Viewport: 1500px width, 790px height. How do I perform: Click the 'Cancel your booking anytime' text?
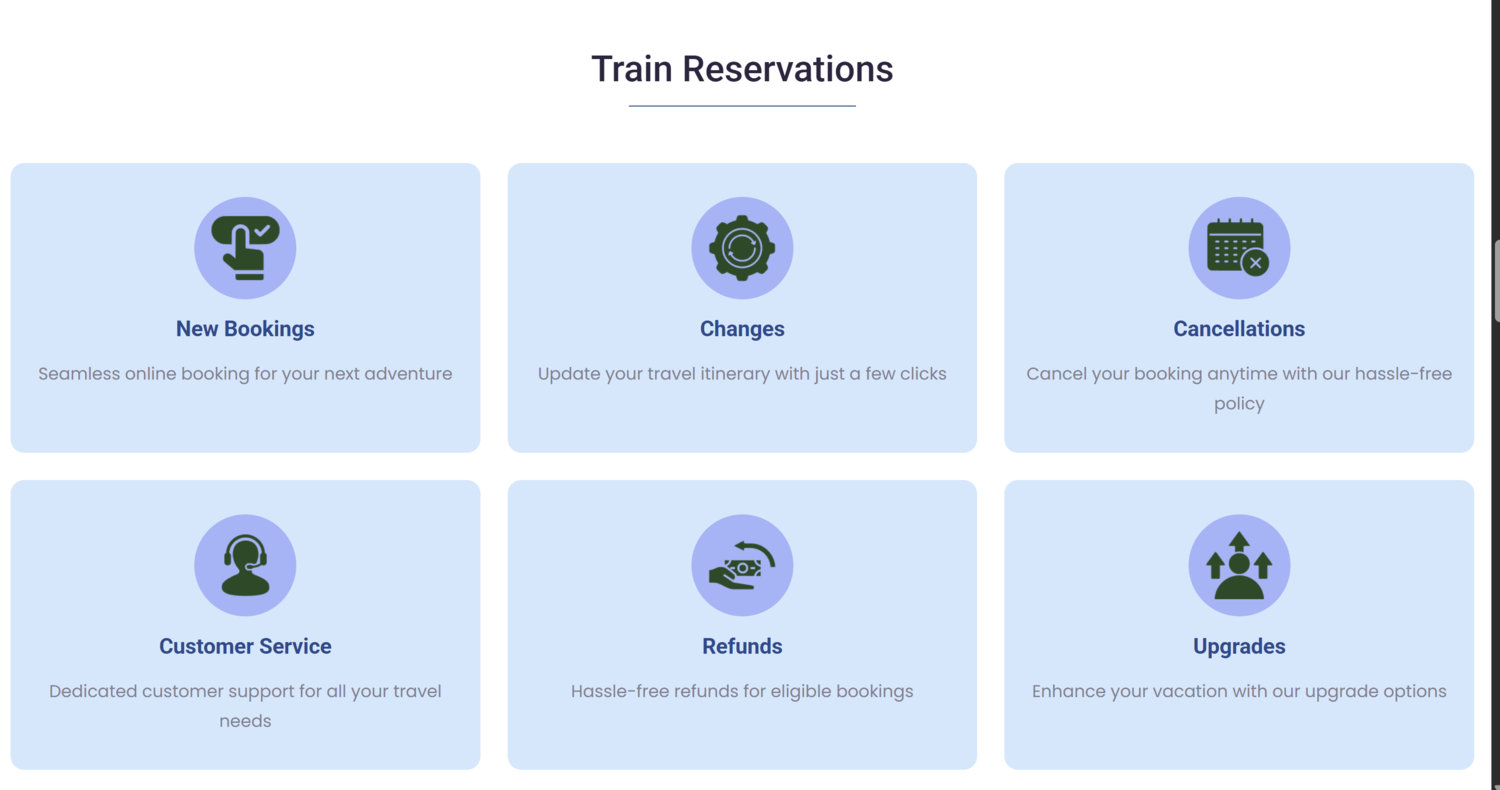tap(1239, 389)
